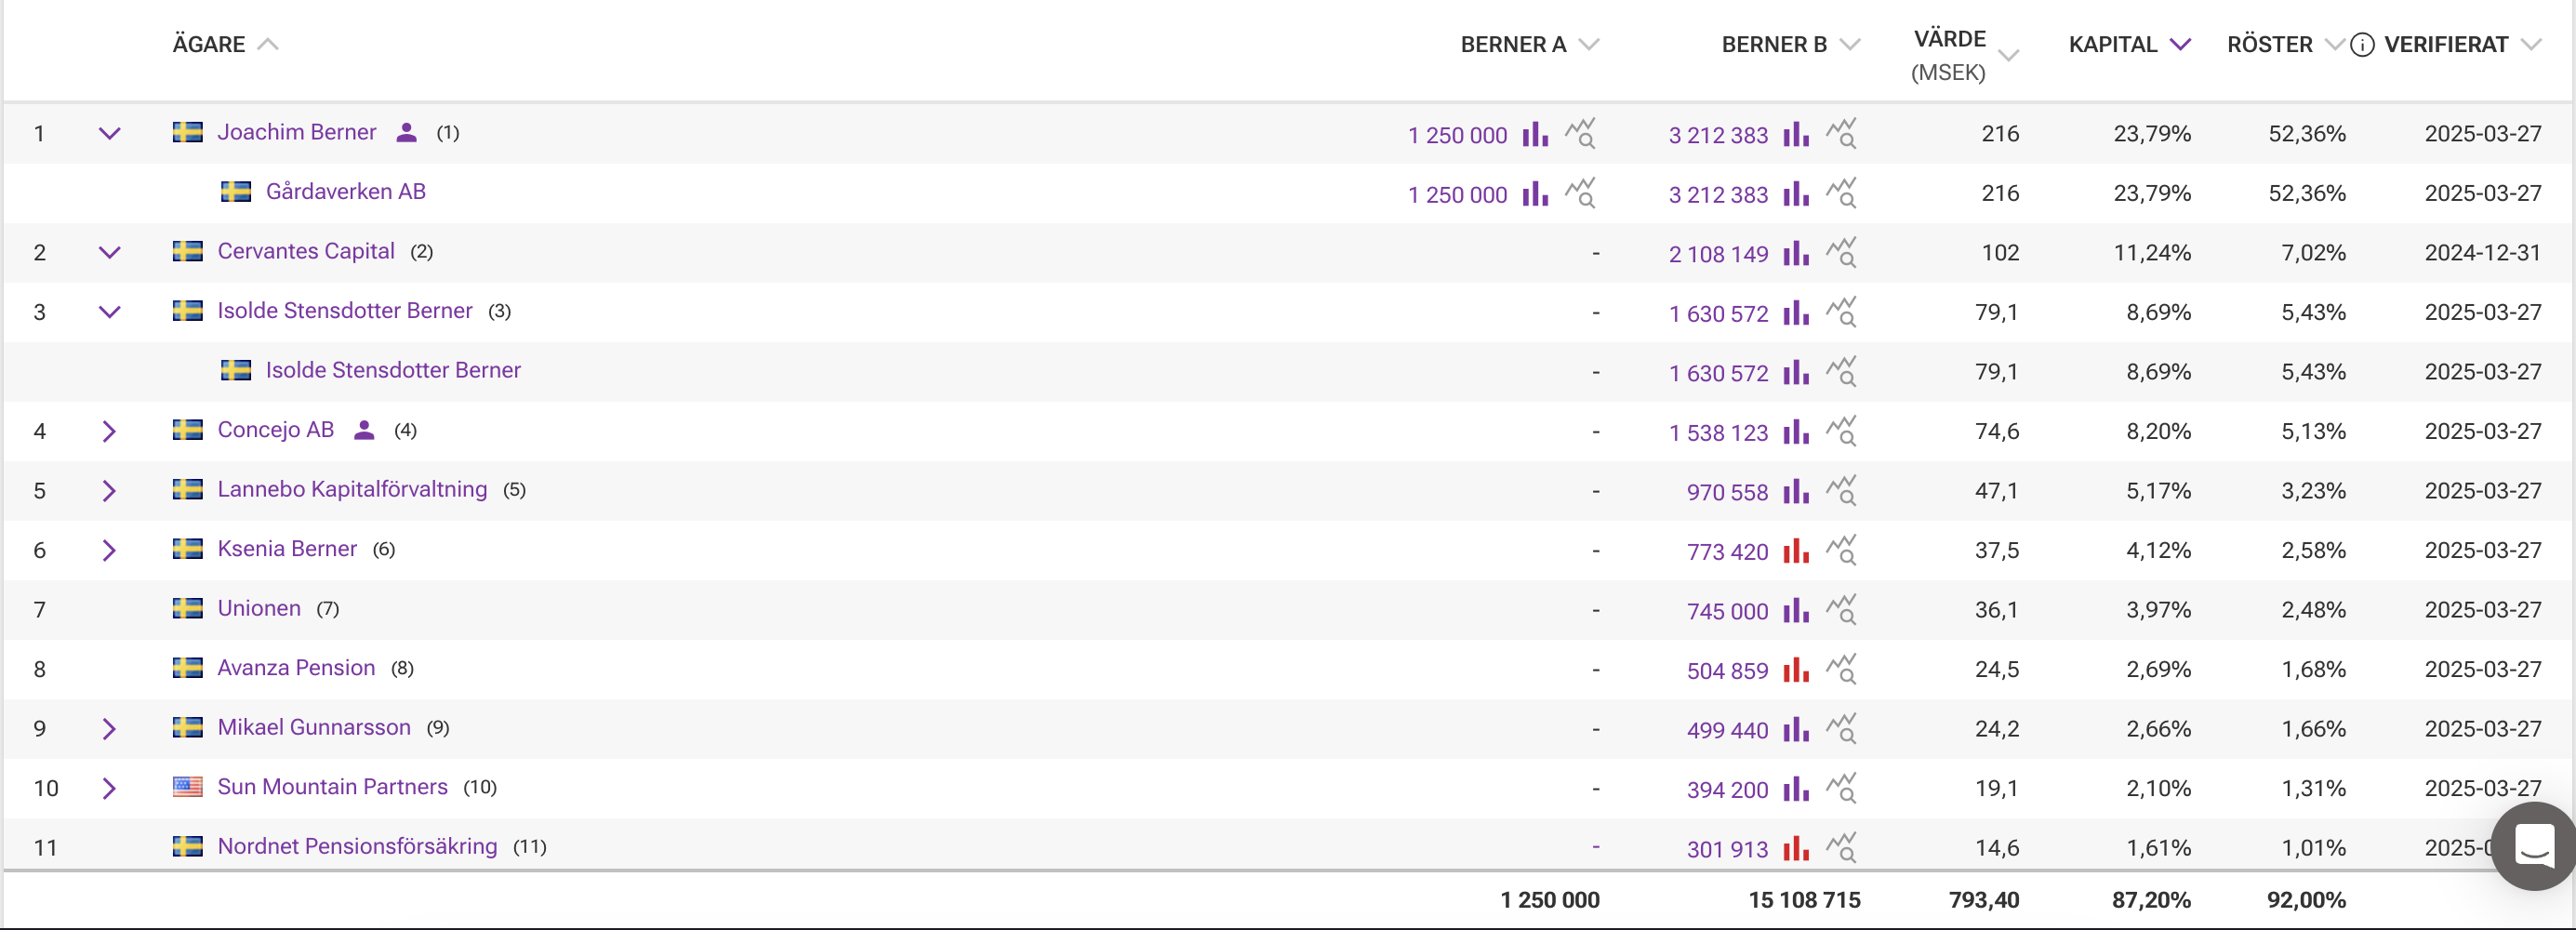Screen dimensions: 2576x930
Task: Expand the Concejo AB owner row
Action: tap(110, 432)
